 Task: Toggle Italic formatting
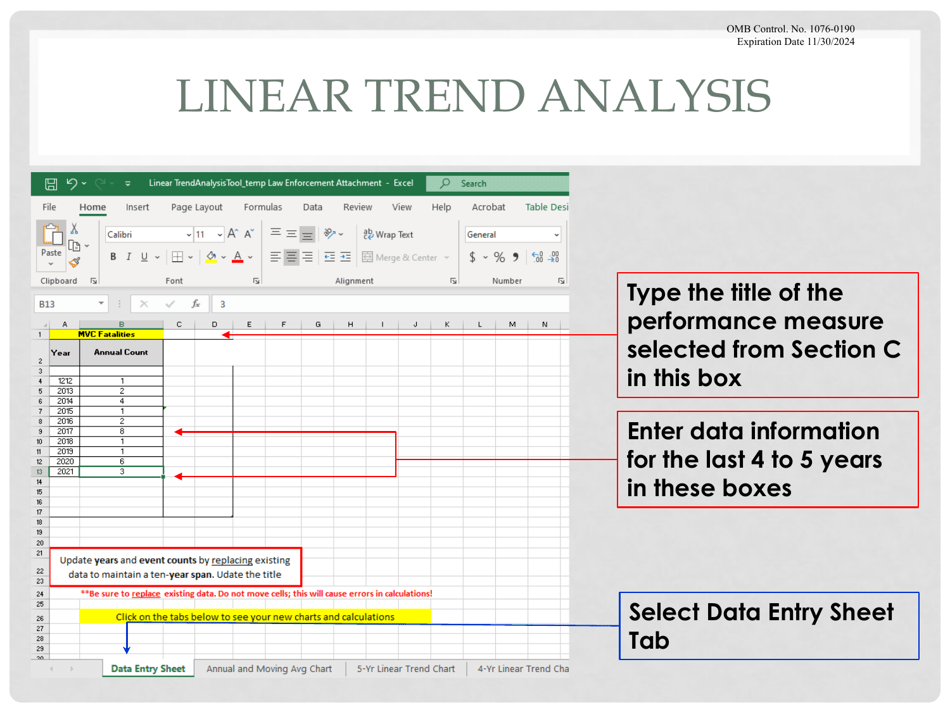(x=129, y=258)
